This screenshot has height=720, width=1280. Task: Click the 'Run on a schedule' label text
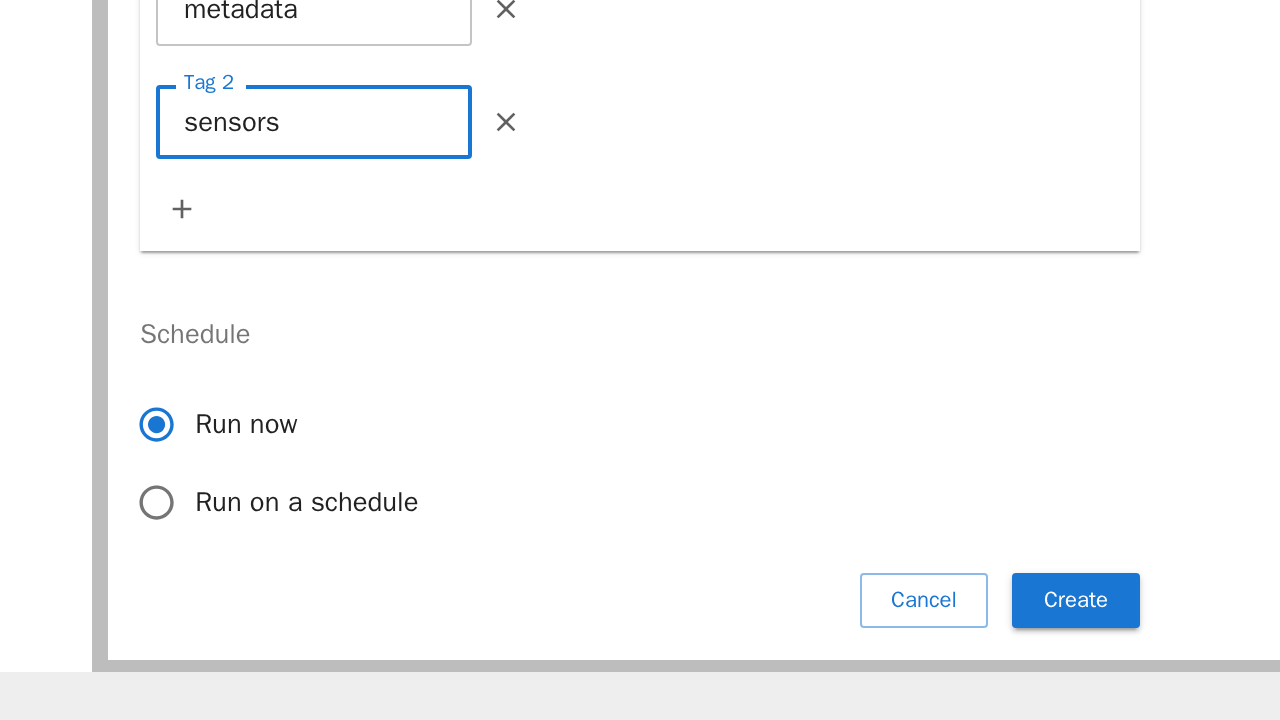coord(306,502)
